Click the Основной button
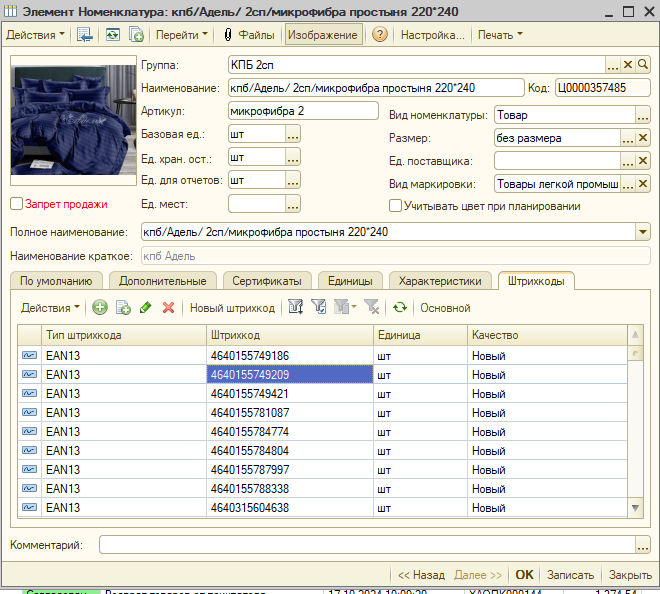This screenshot has height=594, width=660. [445, 308]
